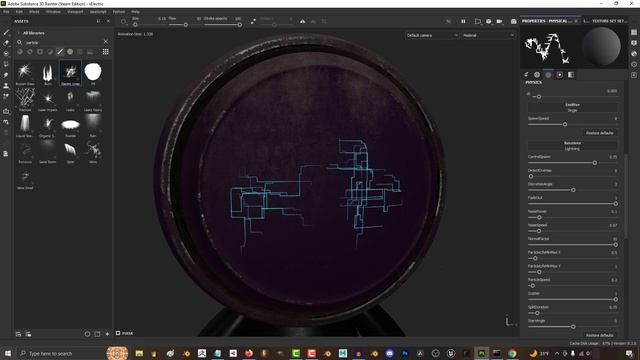
Task: Click the Windows Start button
Action: 8,353
